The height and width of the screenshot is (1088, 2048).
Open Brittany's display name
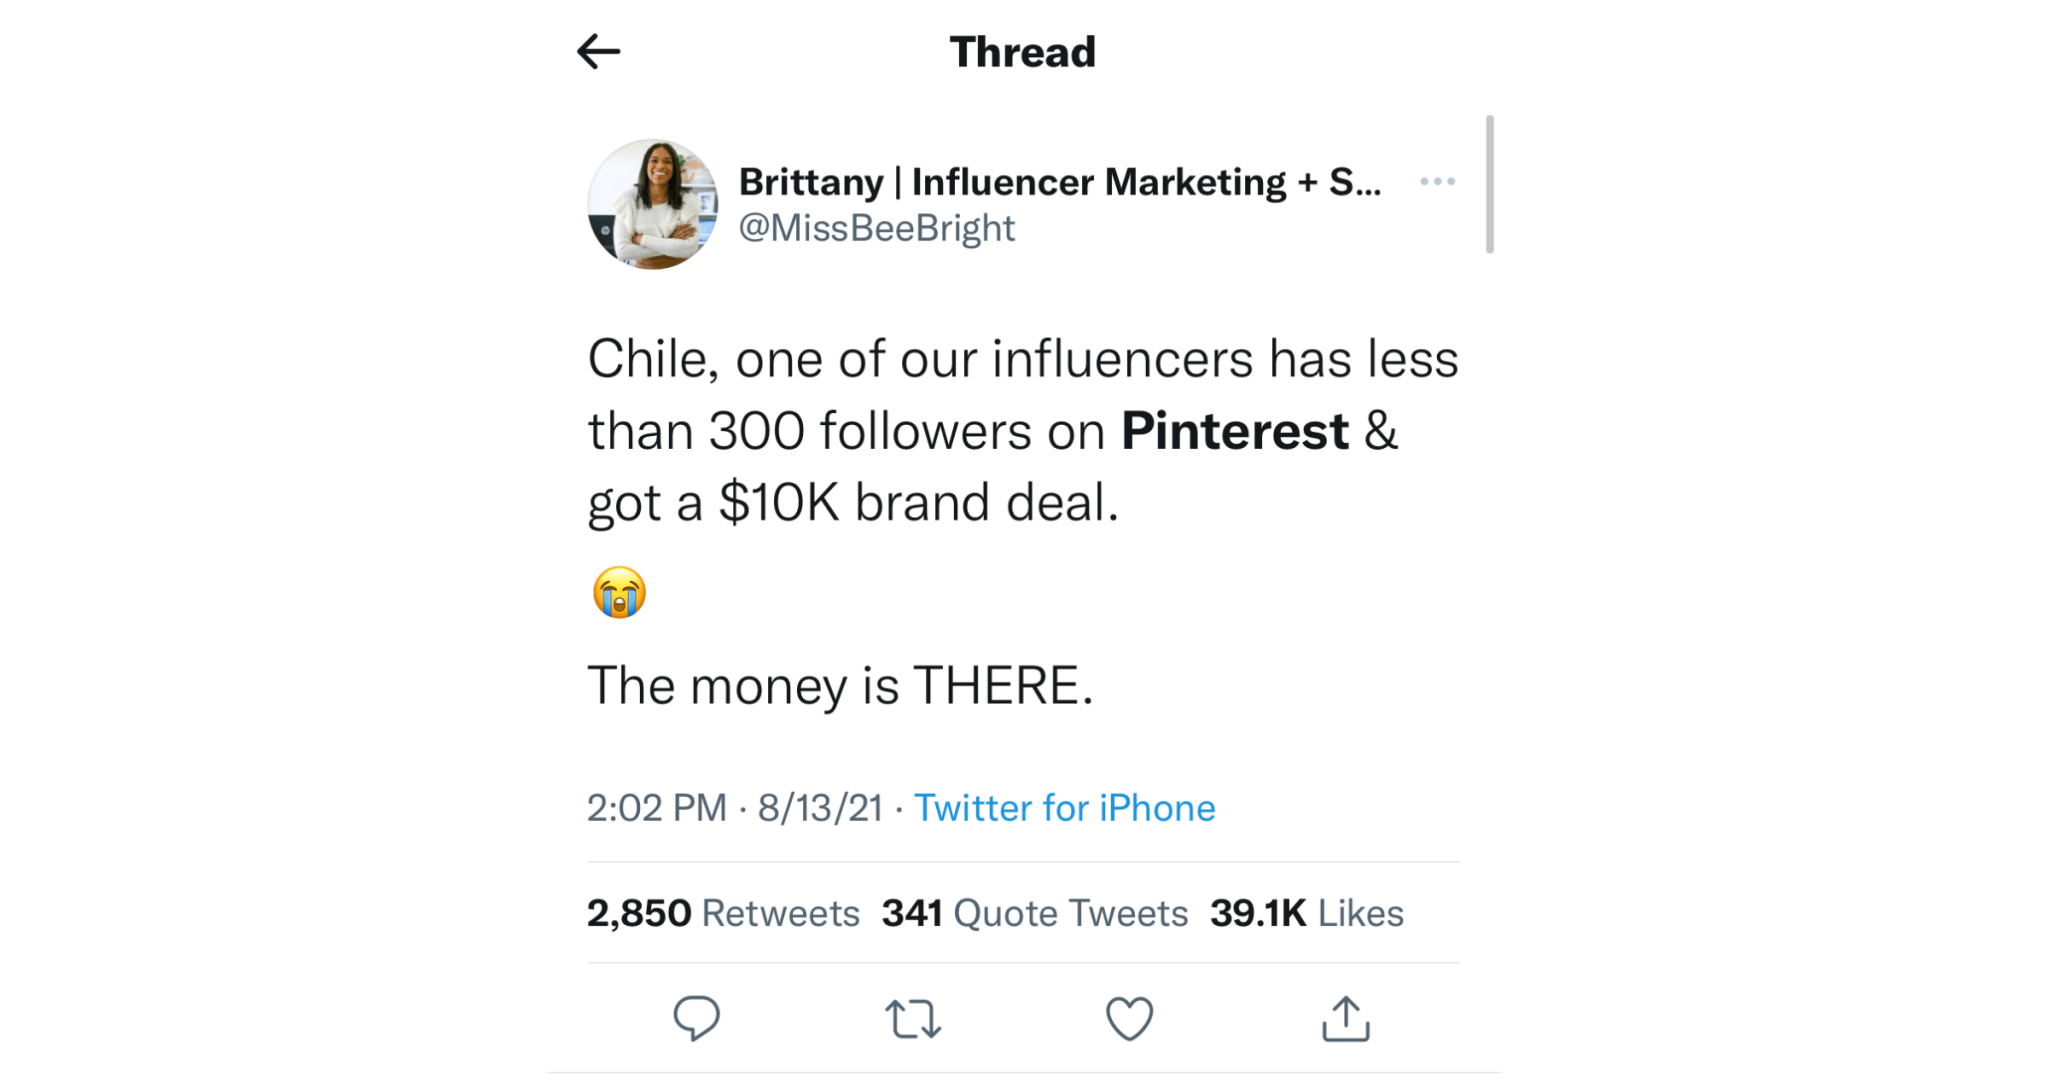point(1060,180)
